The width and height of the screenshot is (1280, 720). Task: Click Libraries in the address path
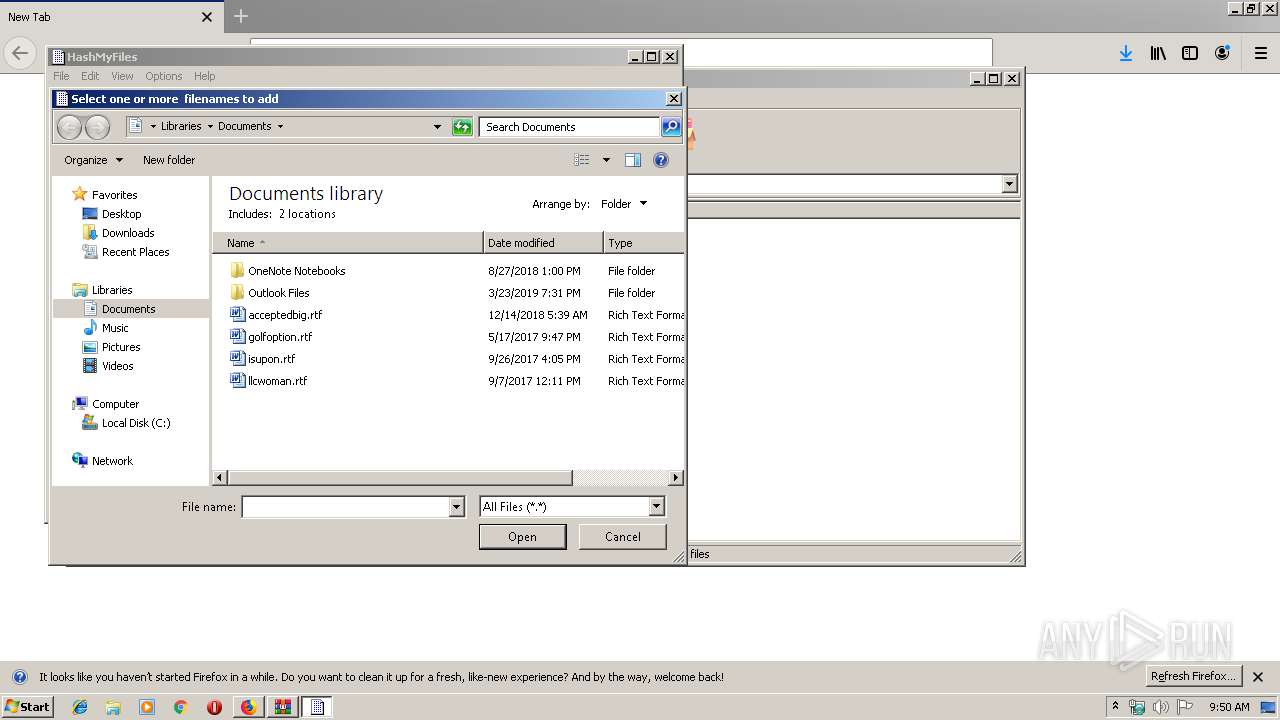pos(181,126)
